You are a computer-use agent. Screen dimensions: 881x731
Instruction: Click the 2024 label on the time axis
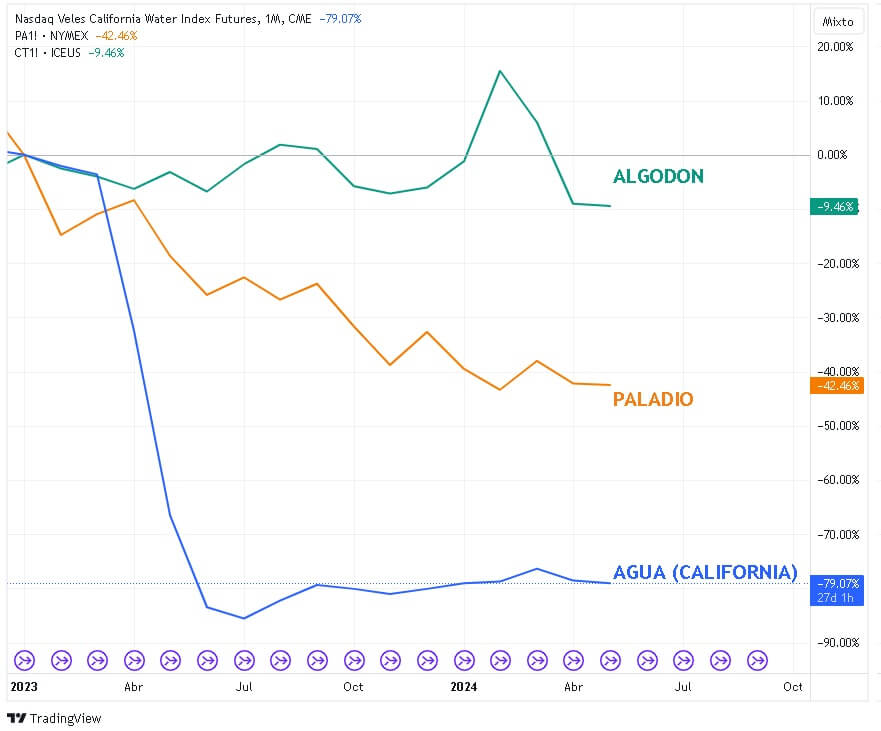464,687
